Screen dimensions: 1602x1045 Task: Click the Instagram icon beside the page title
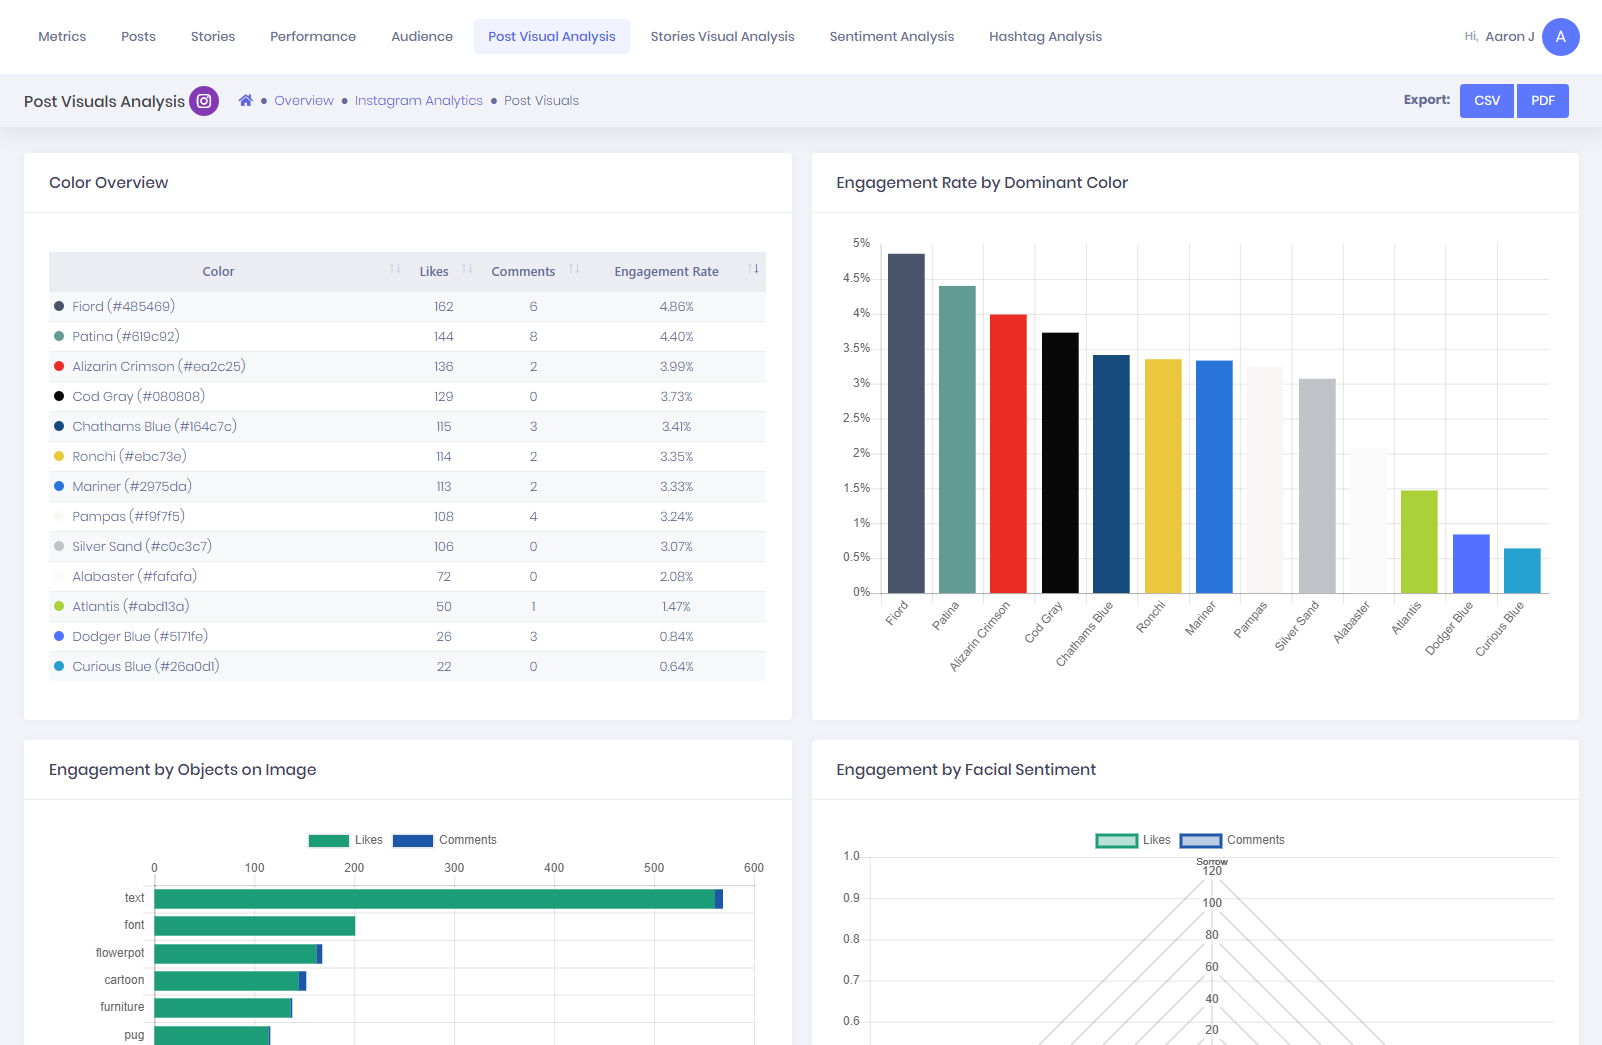(204, 101)
